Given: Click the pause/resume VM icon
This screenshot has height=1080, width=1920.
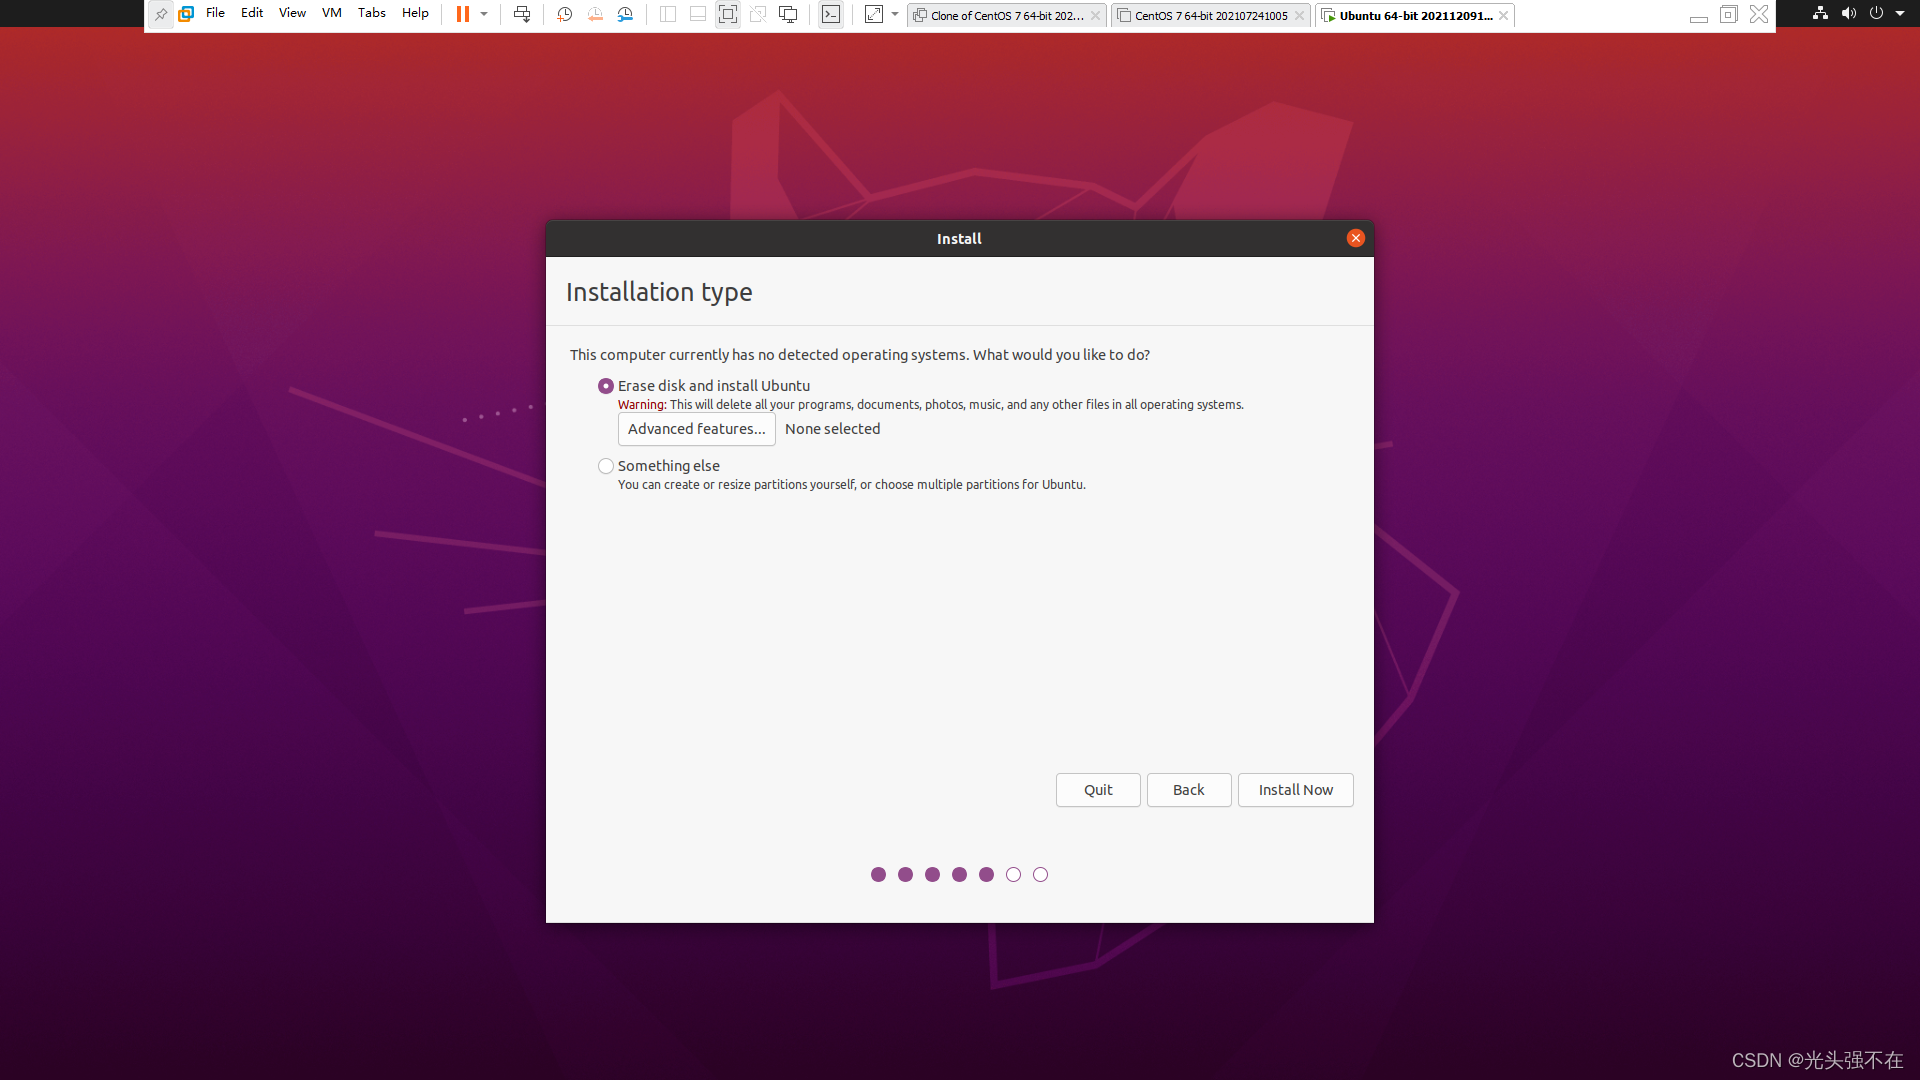Looking at the screenshot, I should click(x=462, y=15).
